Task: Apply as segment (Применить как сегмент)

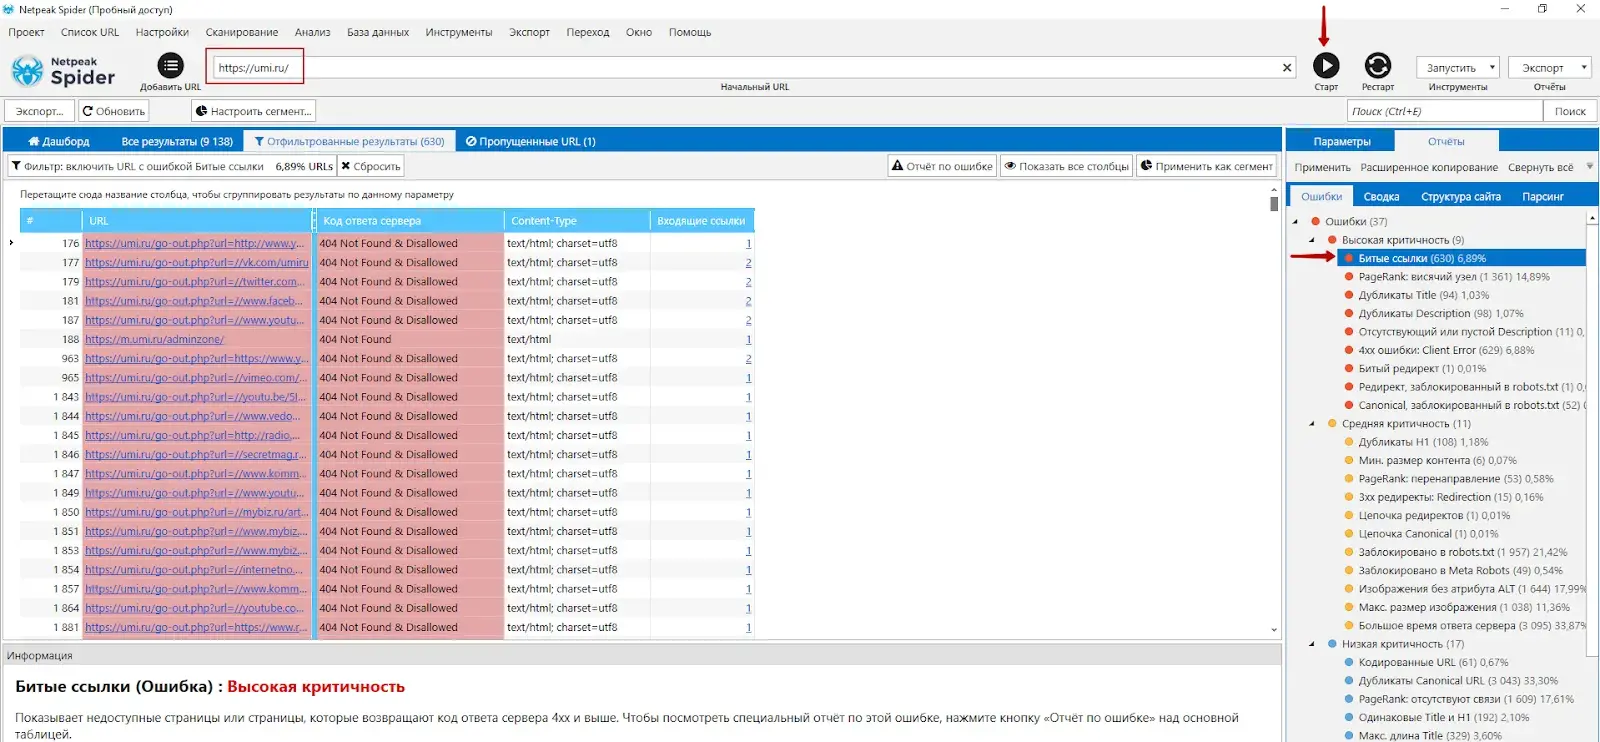Action: coord(1206,166)
